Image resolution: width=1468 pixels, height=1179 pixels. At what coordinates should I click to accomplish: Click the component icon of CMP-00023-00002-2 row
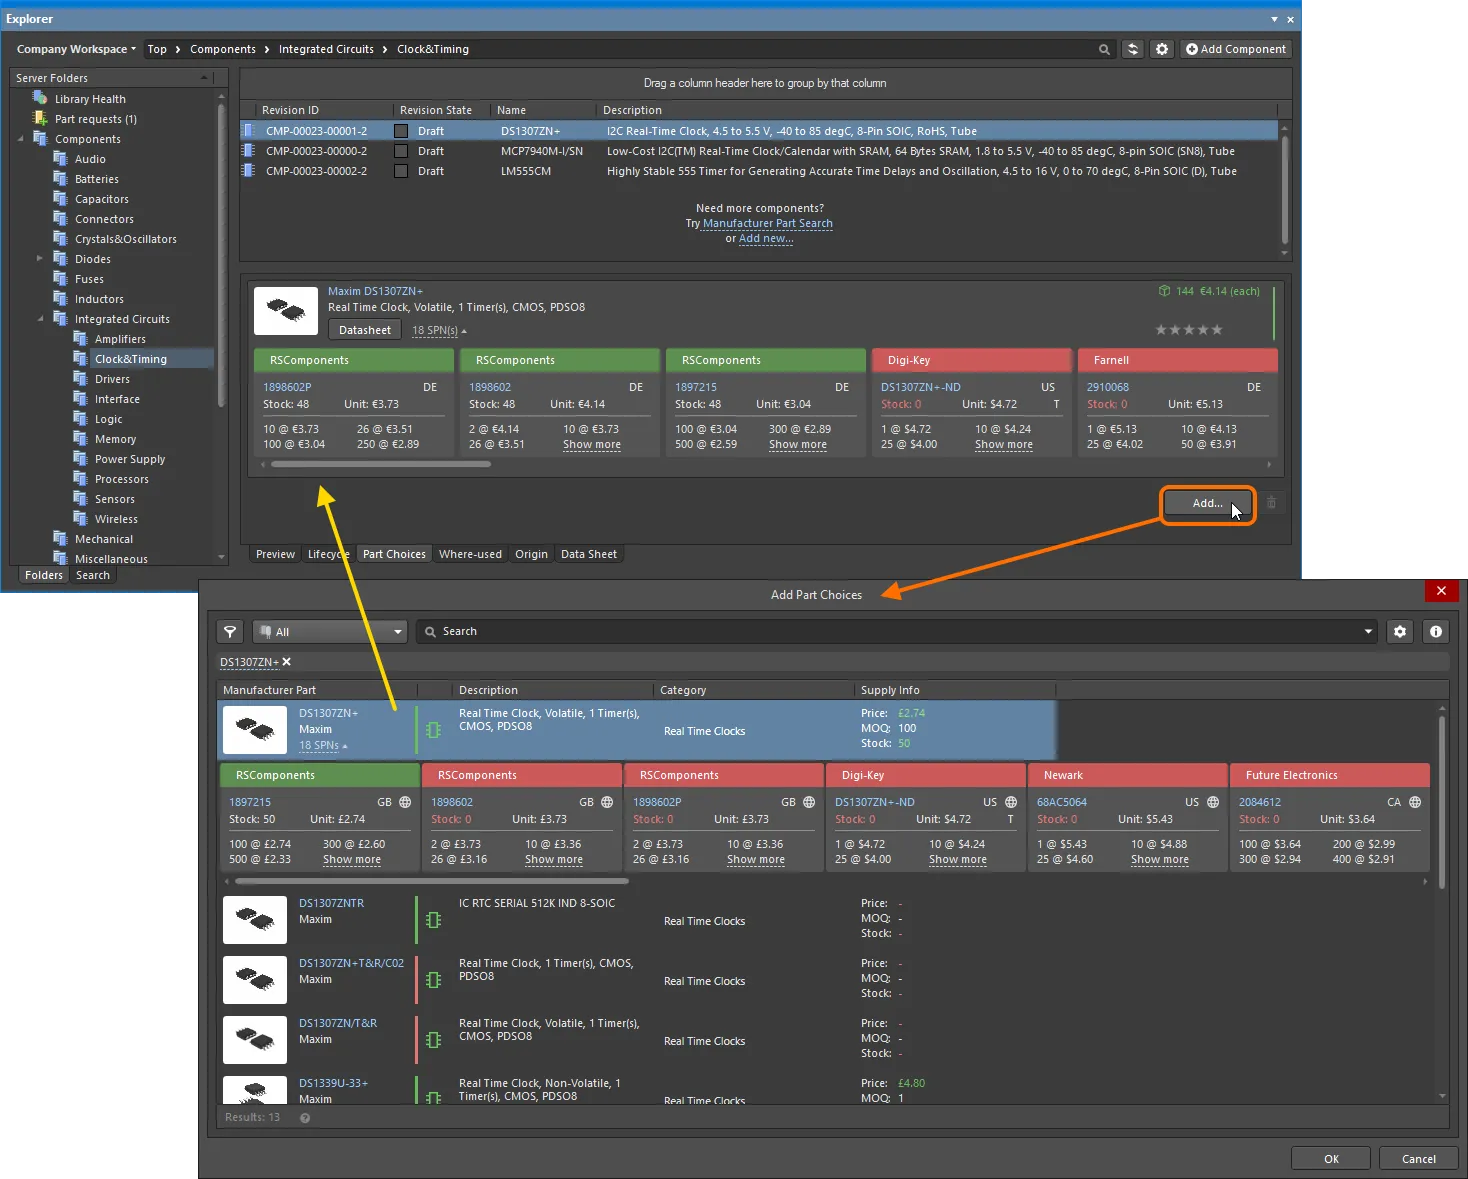coord(249,171)
